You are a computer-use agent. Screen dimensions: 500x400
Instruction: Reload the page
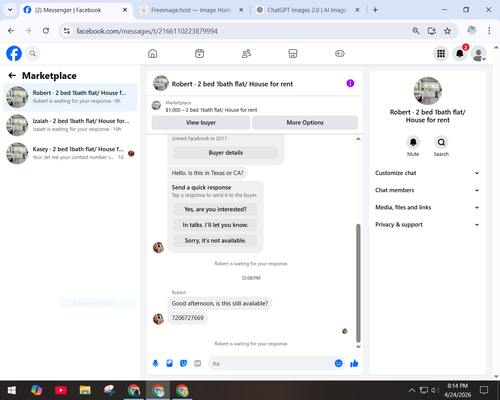[x=46, y=31]
